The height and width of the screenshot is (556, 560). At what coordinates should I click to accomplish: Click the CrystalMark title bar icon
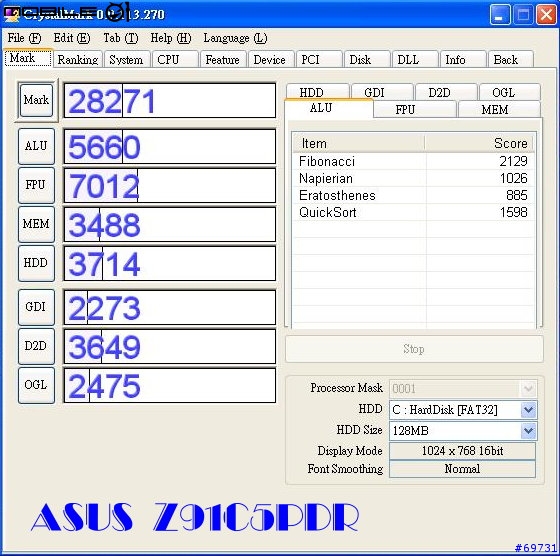coord(11,14)
